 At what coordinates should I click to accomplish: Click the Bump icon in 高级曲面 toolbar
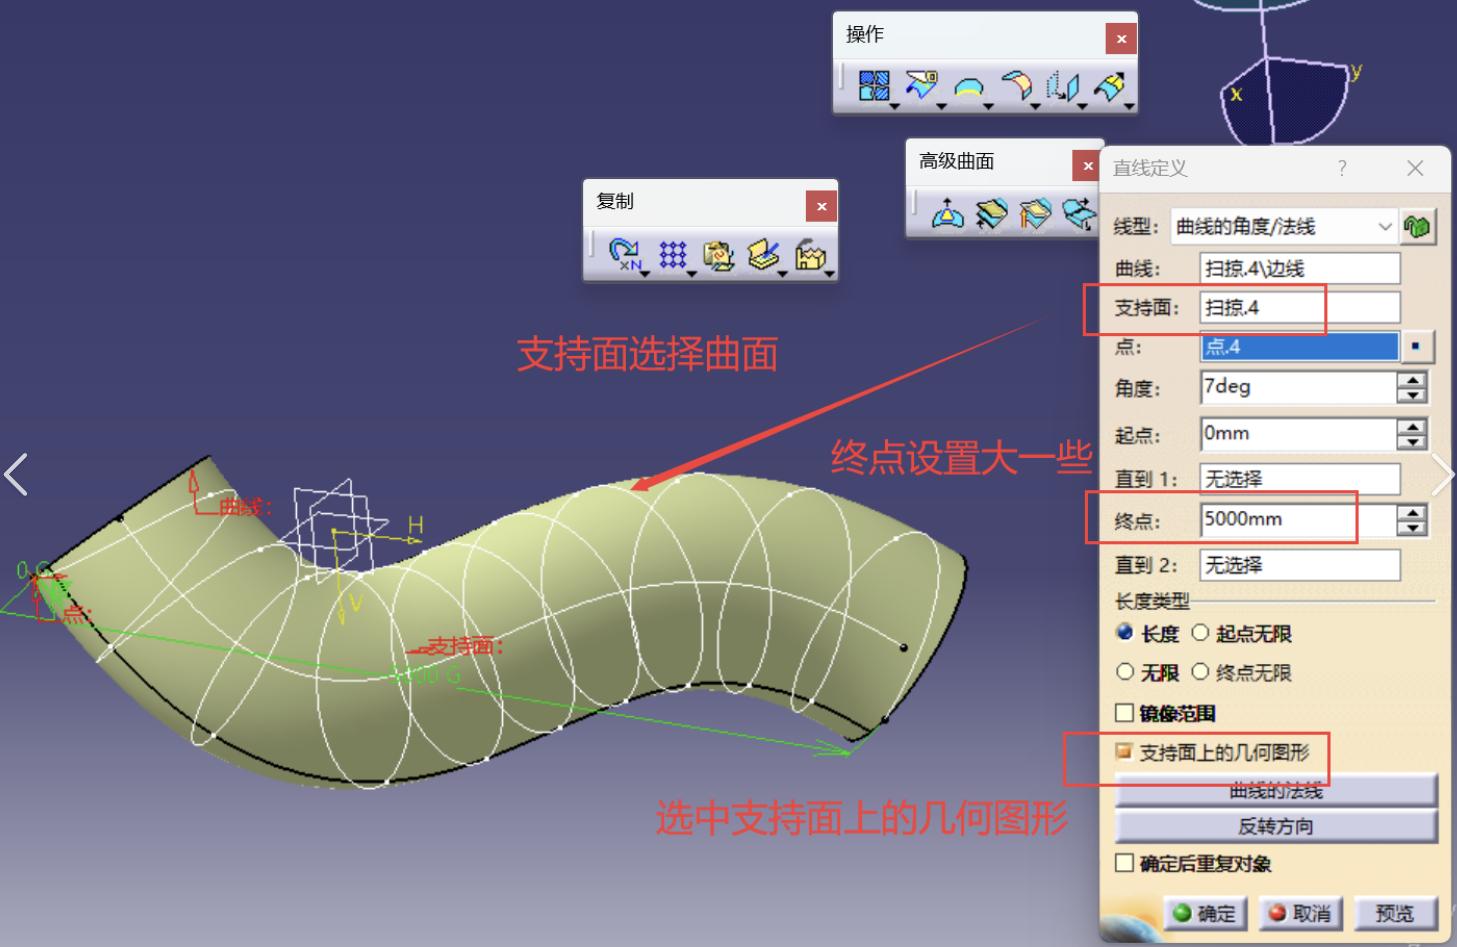tap(947, 213)
